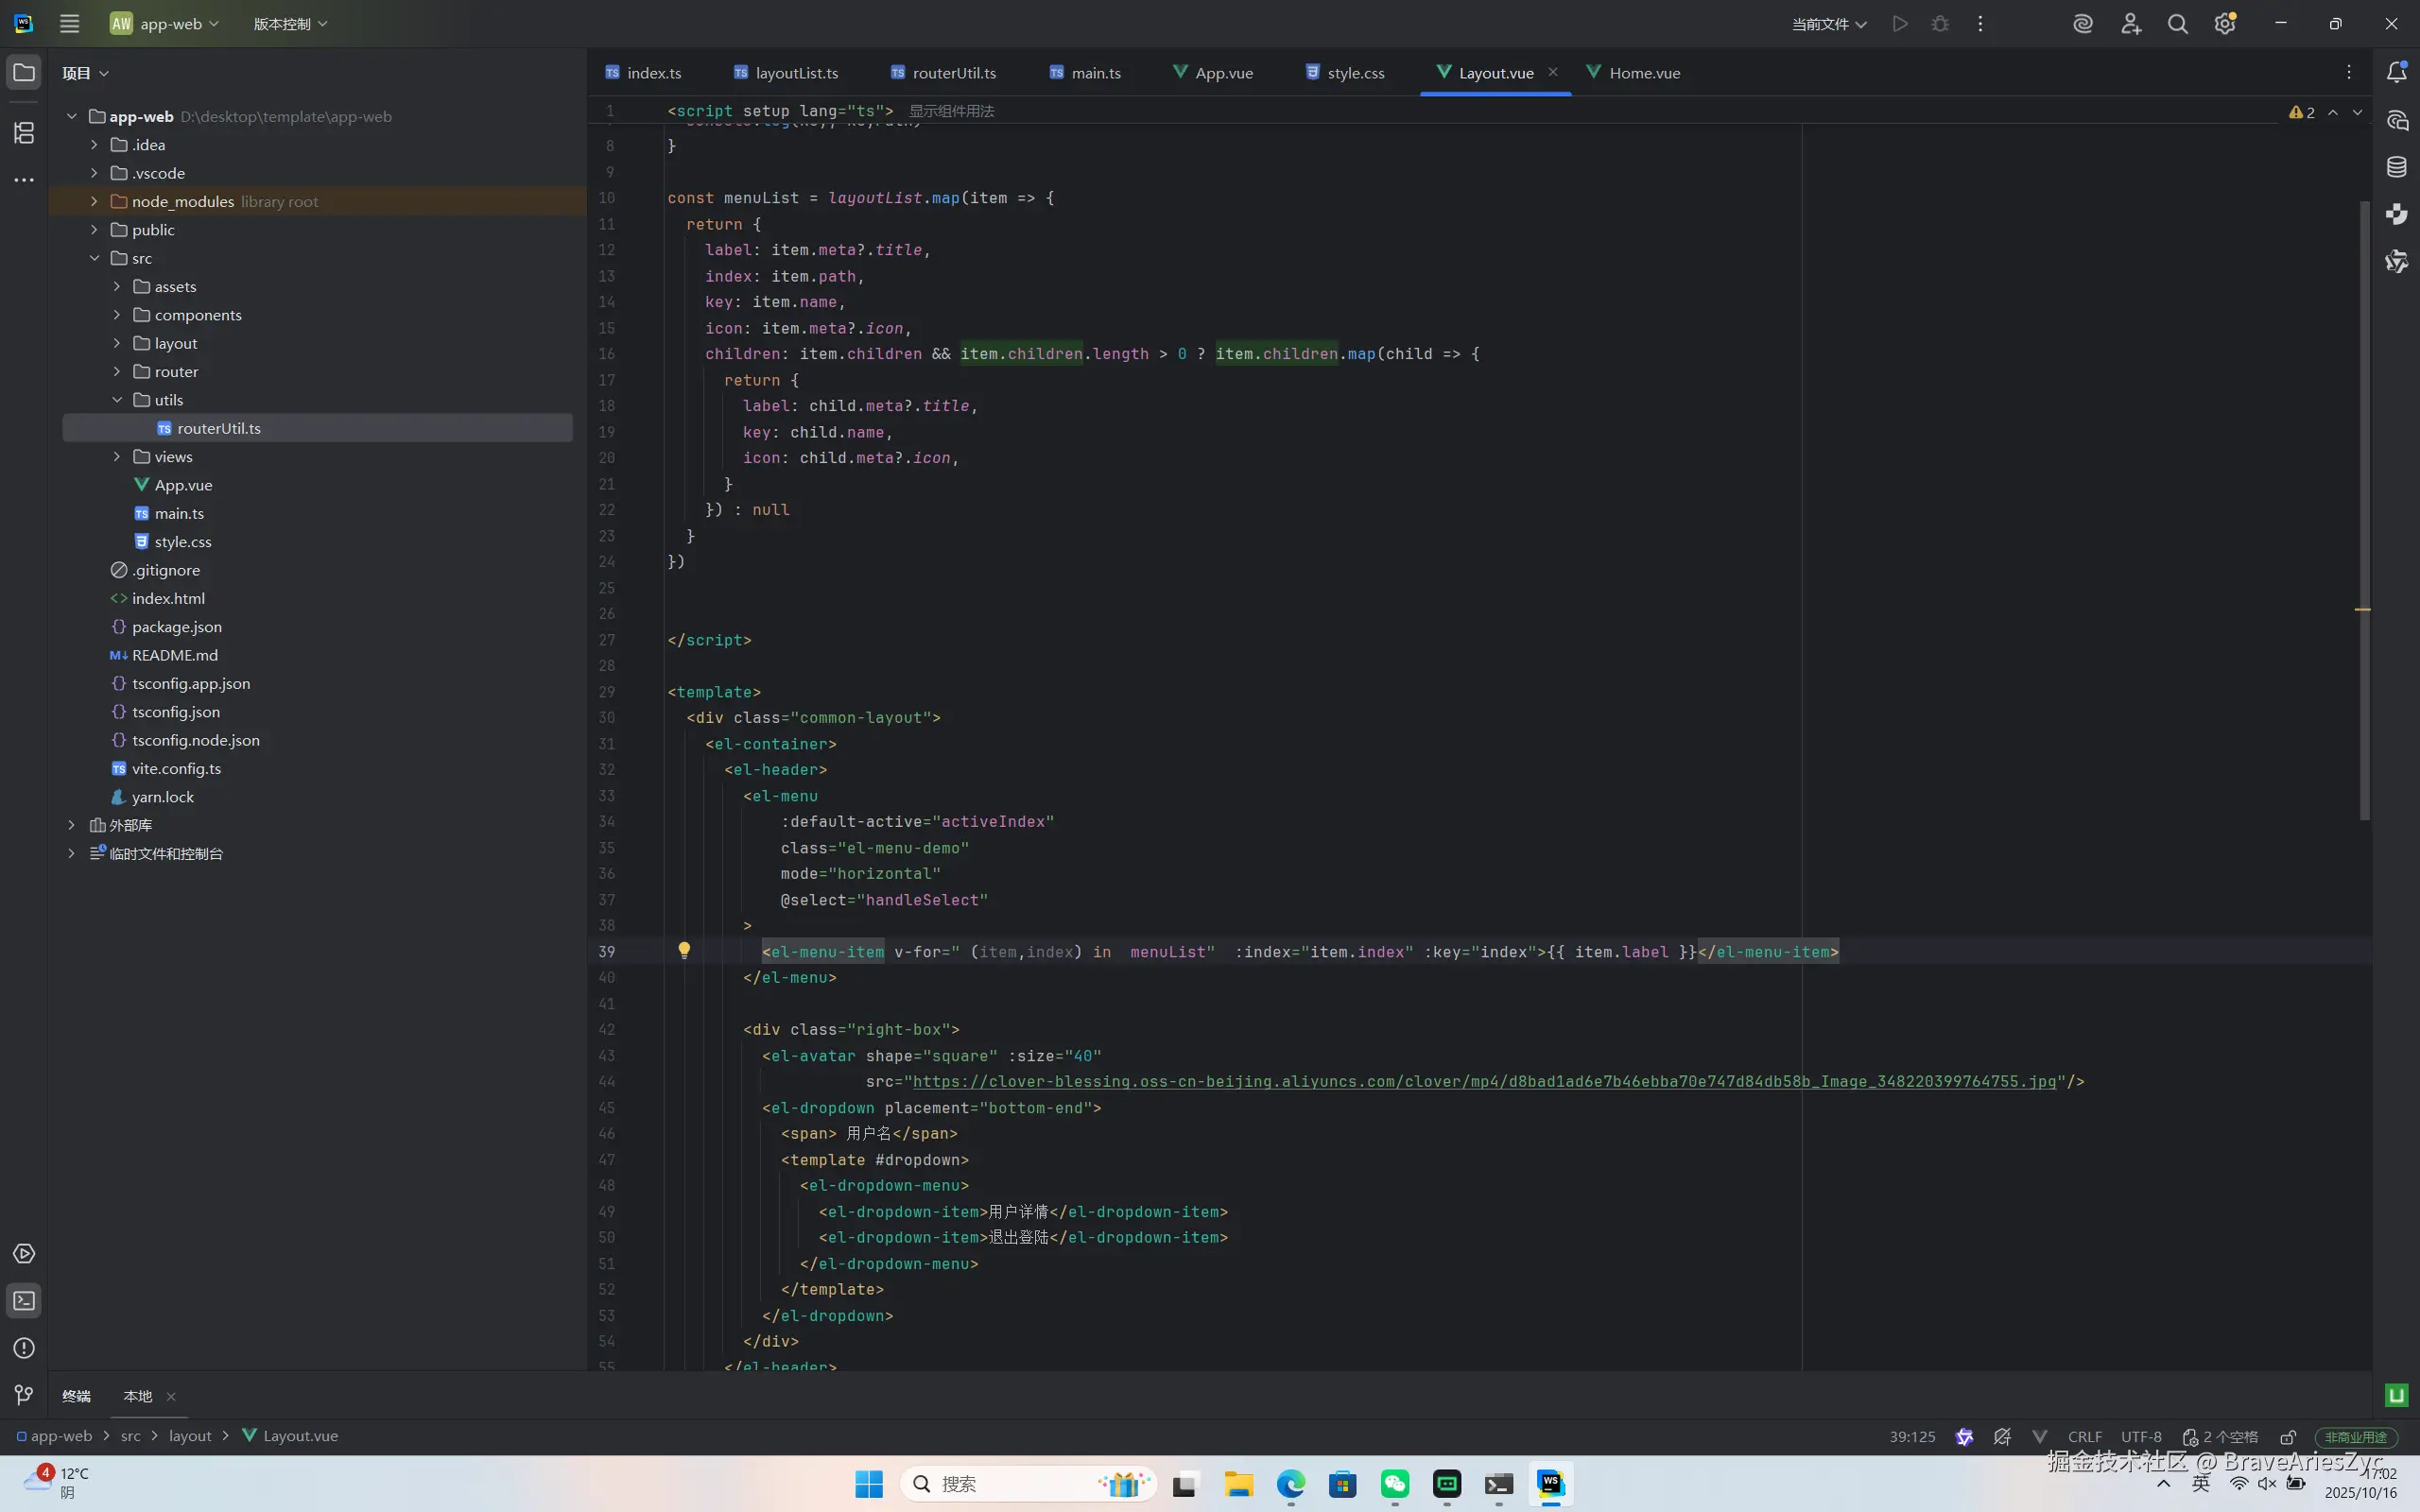Open the Problems tool window icon

24,1348
